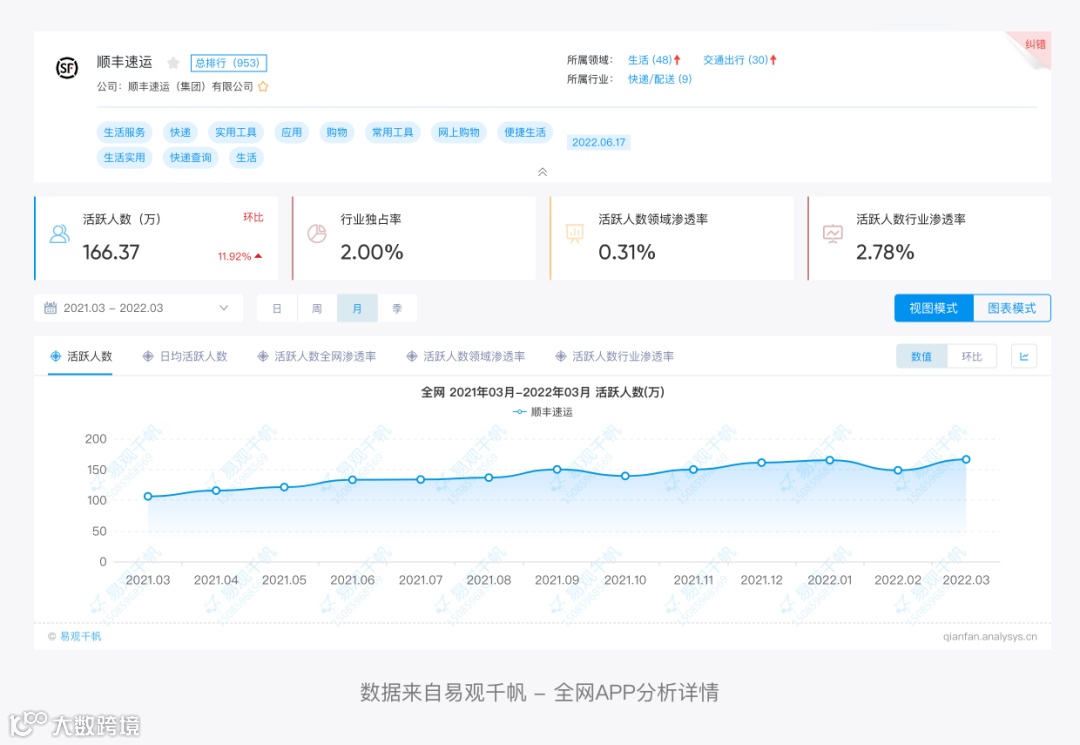The image size is (1080, 745).
Task: Click the 2021.09 data point on chart
Action: (557, 470)
